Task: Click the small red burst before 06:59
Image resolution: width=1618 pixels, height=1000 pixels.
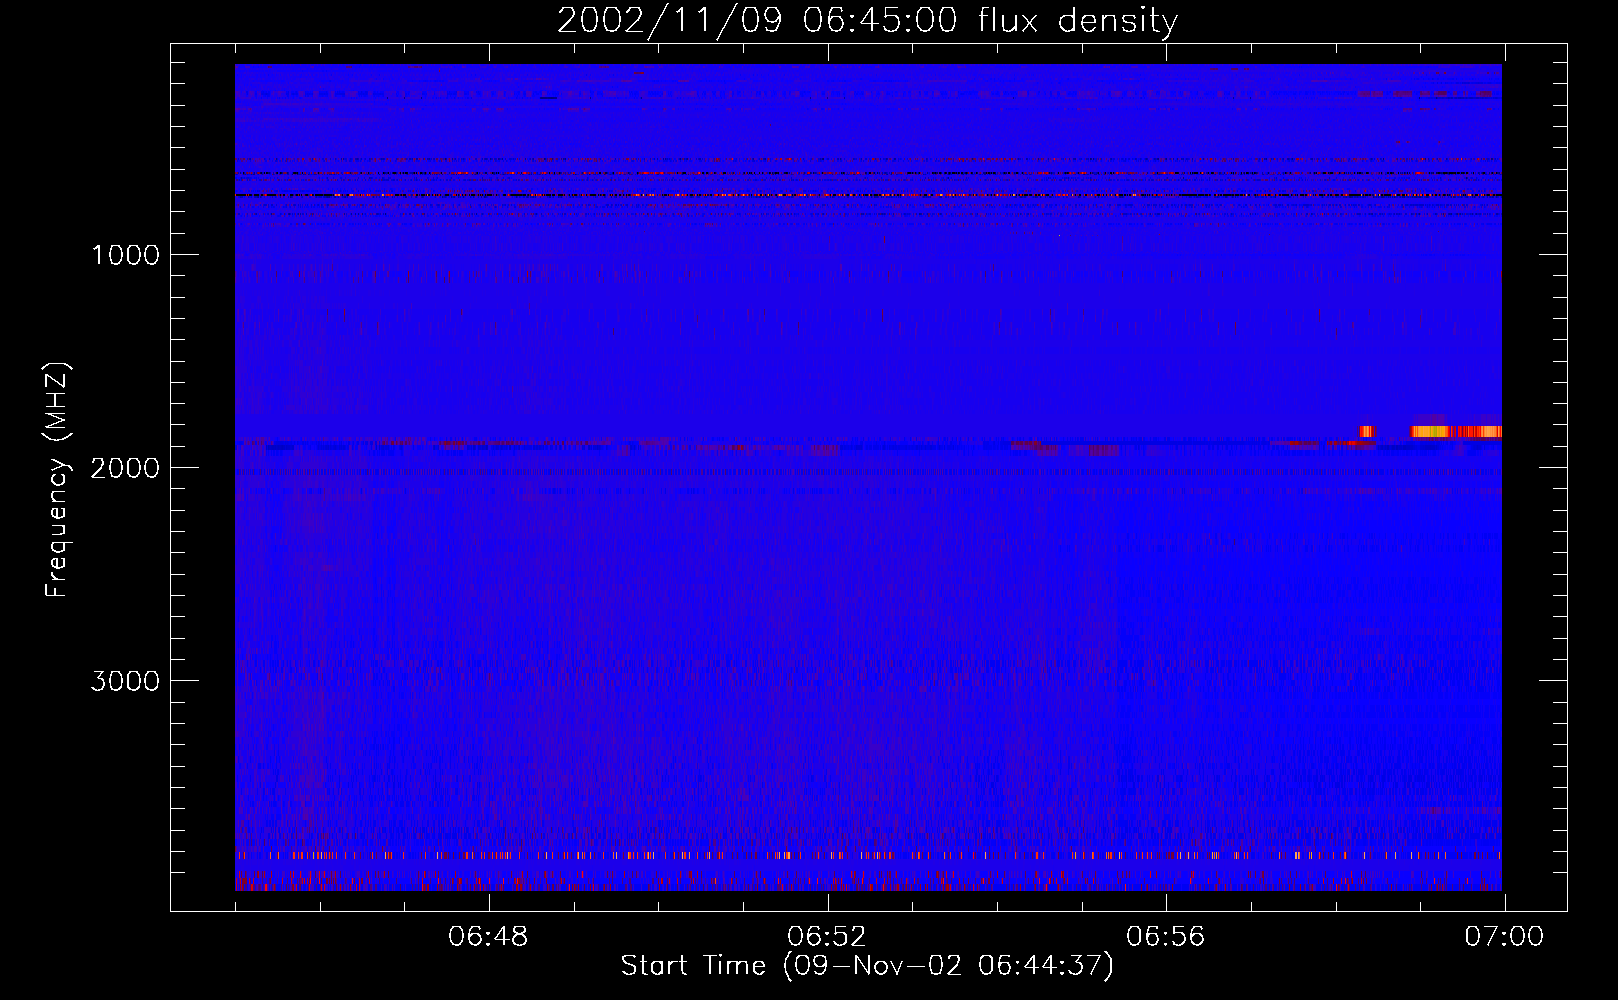Action: [1366, 431]
